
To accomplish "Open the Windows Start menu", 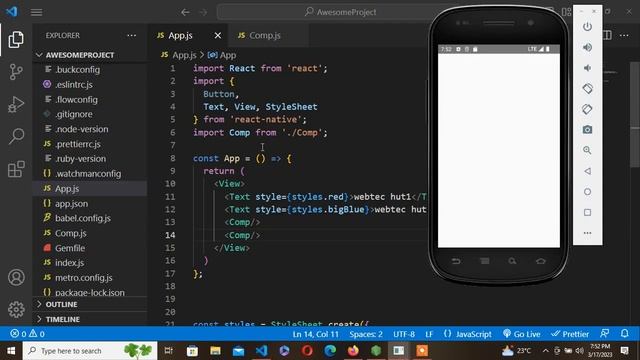I will pos(11,351).
